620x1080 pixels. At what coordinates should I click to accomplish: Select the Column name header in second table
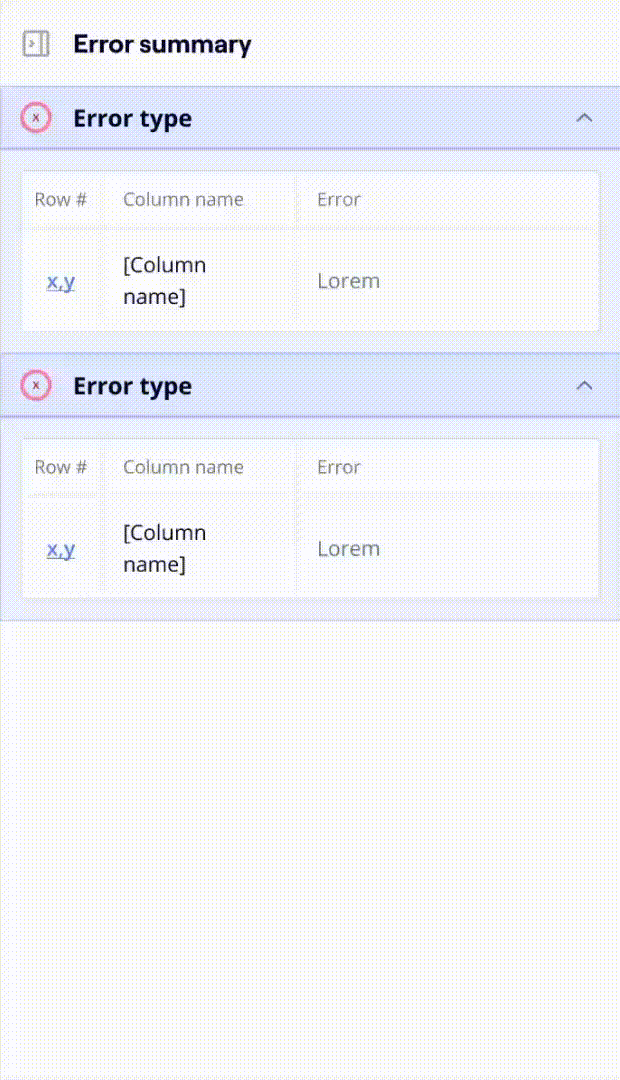tap(183, 467)
